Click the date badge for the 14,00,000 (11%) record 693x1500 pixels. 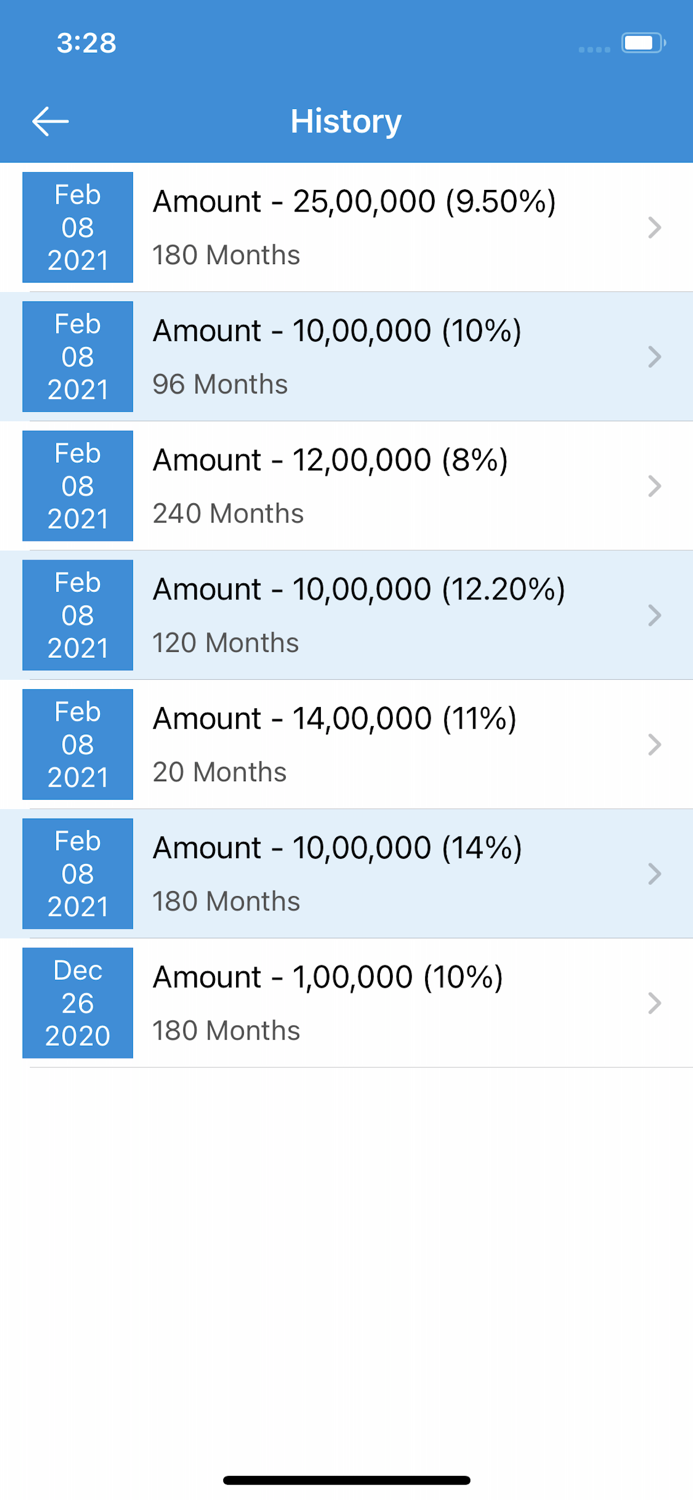[x=77, y=744]
